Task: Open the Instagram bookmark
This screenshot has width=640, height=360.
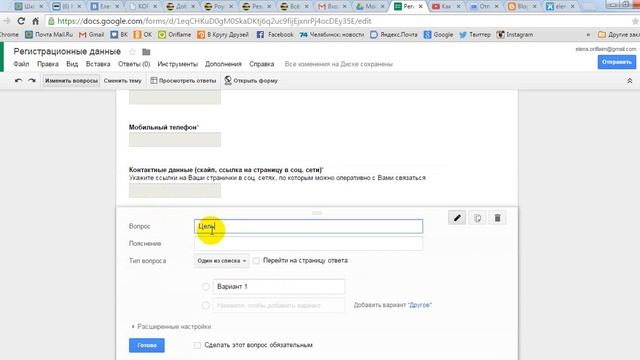Action: 515,35
